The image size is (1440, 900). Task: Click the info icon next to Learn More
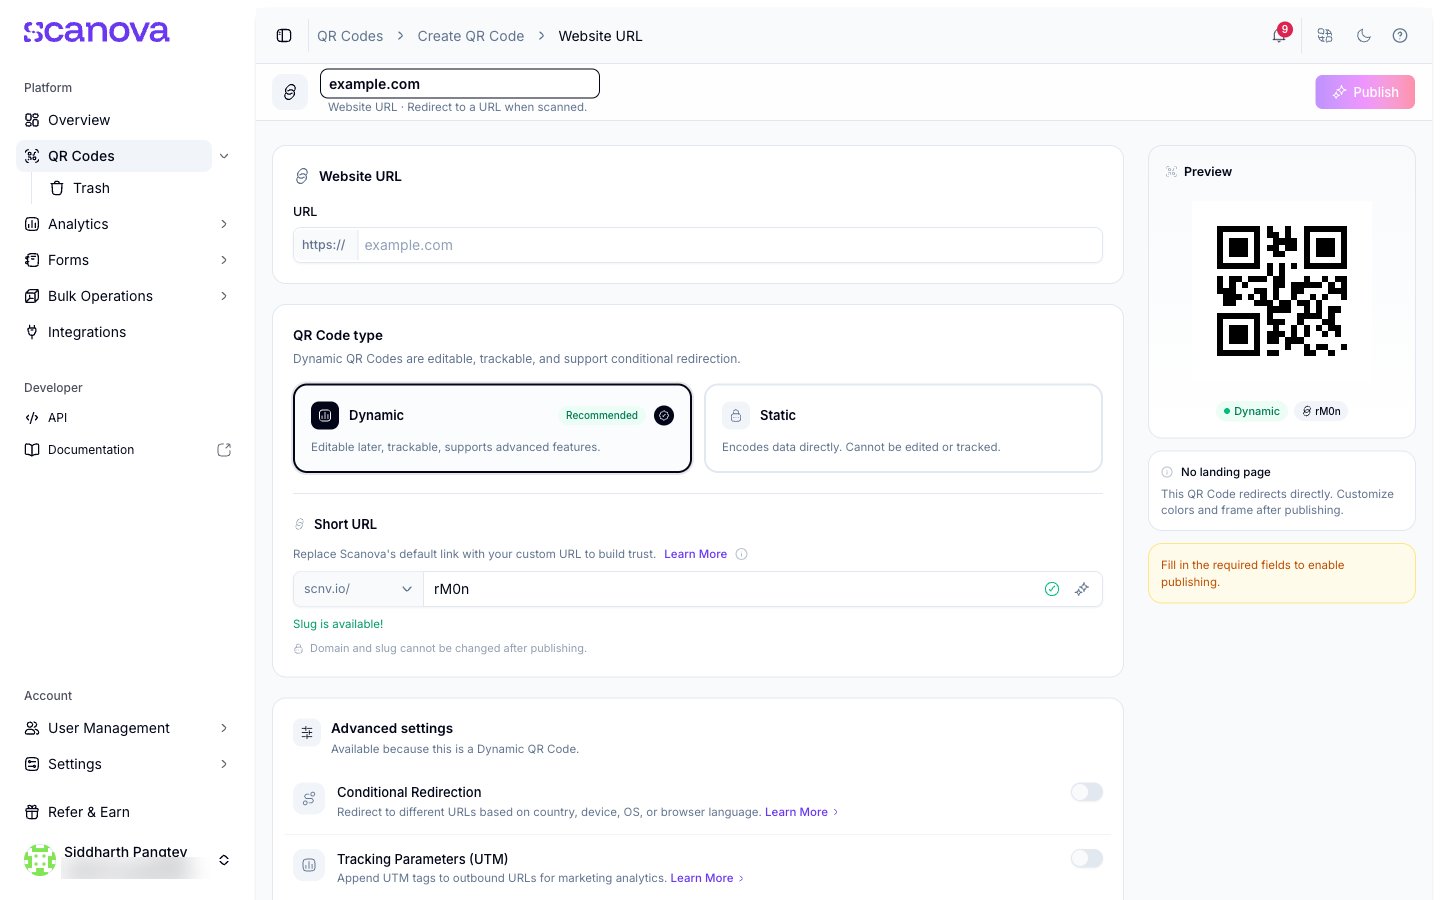[741, 554]
